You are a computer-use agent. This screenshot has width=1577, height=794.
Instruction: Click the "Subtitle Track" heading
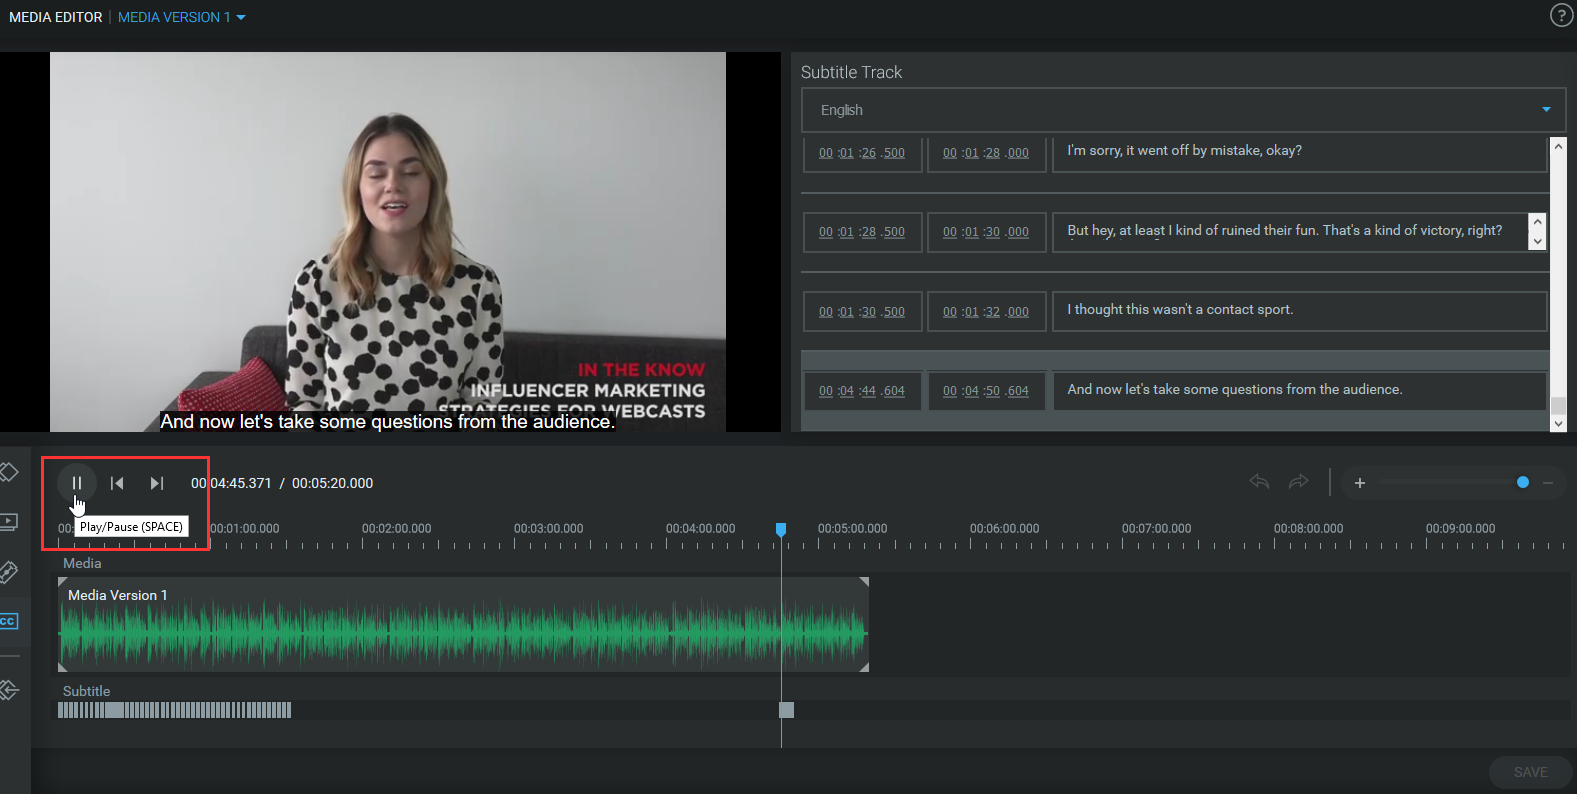pyautogui.click(x=851, y=72)
